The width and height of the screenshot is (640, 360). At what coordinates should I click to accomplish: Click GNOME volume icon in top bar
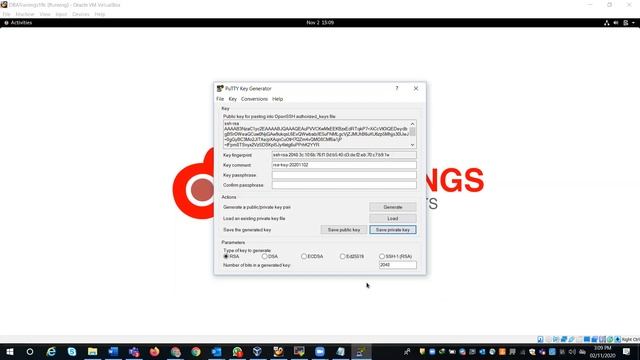[x=616, y=23]
